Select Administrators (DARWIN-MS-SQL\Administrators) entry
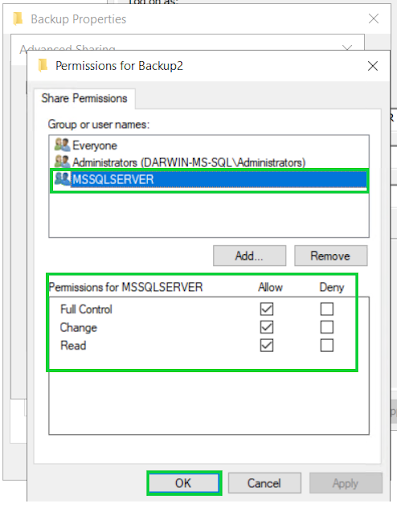397x512 pixels. click(x=209, y=162)
